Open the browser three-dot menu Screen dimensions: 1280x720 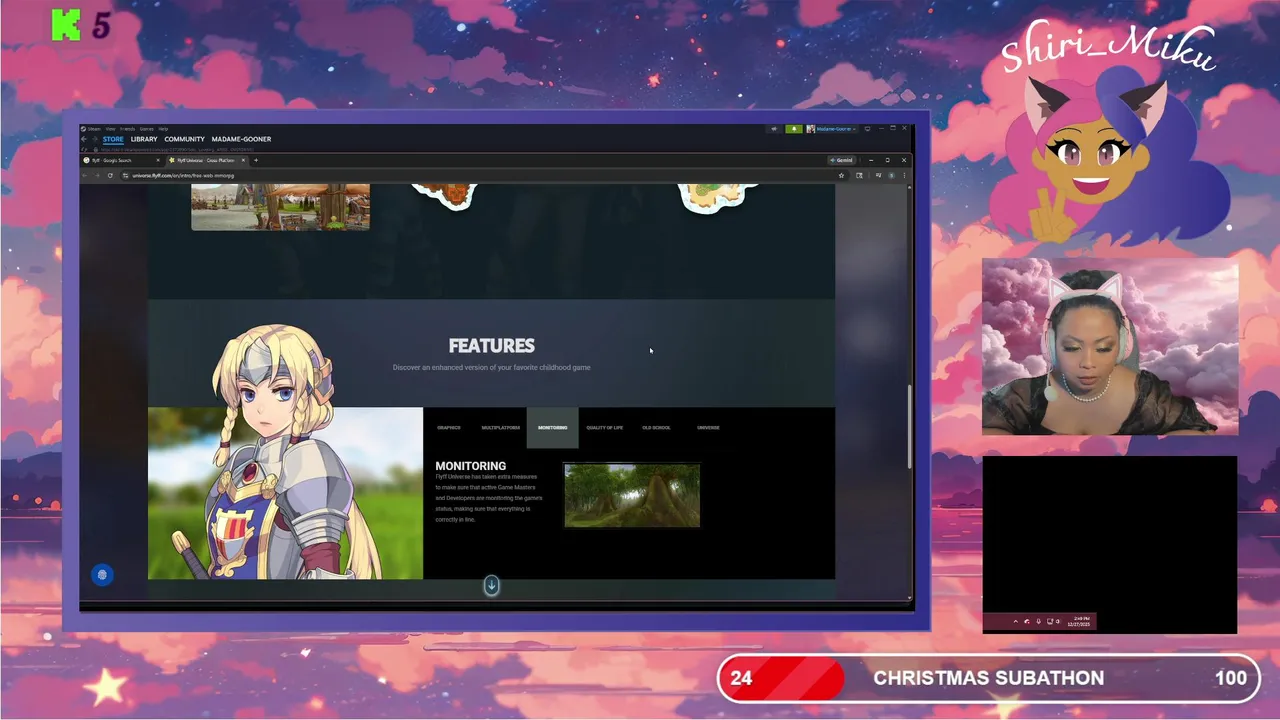click(904, 176)
